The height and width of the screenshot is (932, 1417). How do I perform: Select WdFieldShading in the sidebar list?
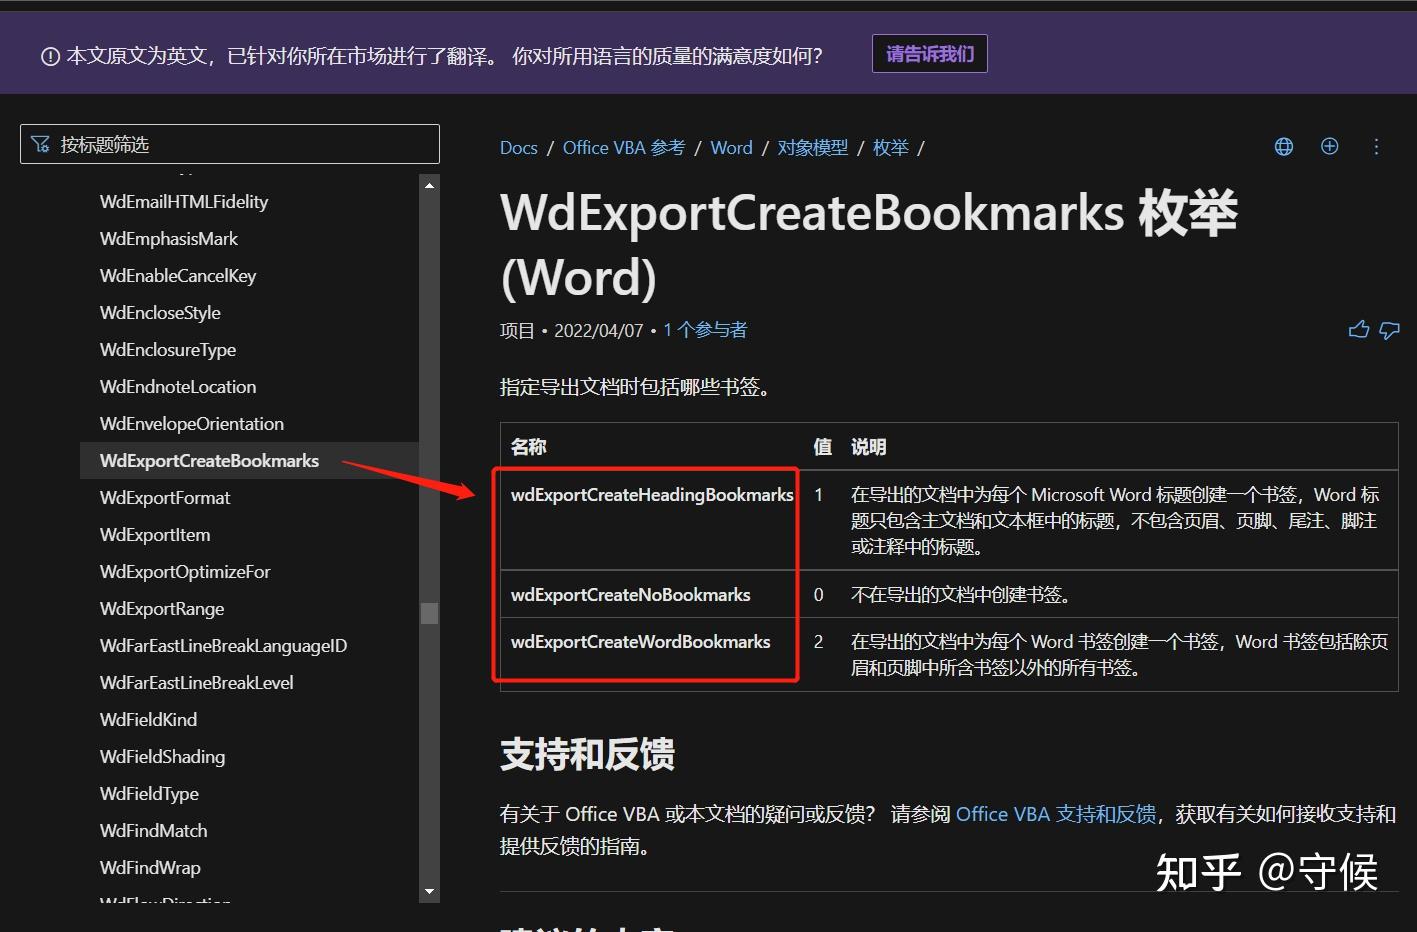tap(162, 756)
